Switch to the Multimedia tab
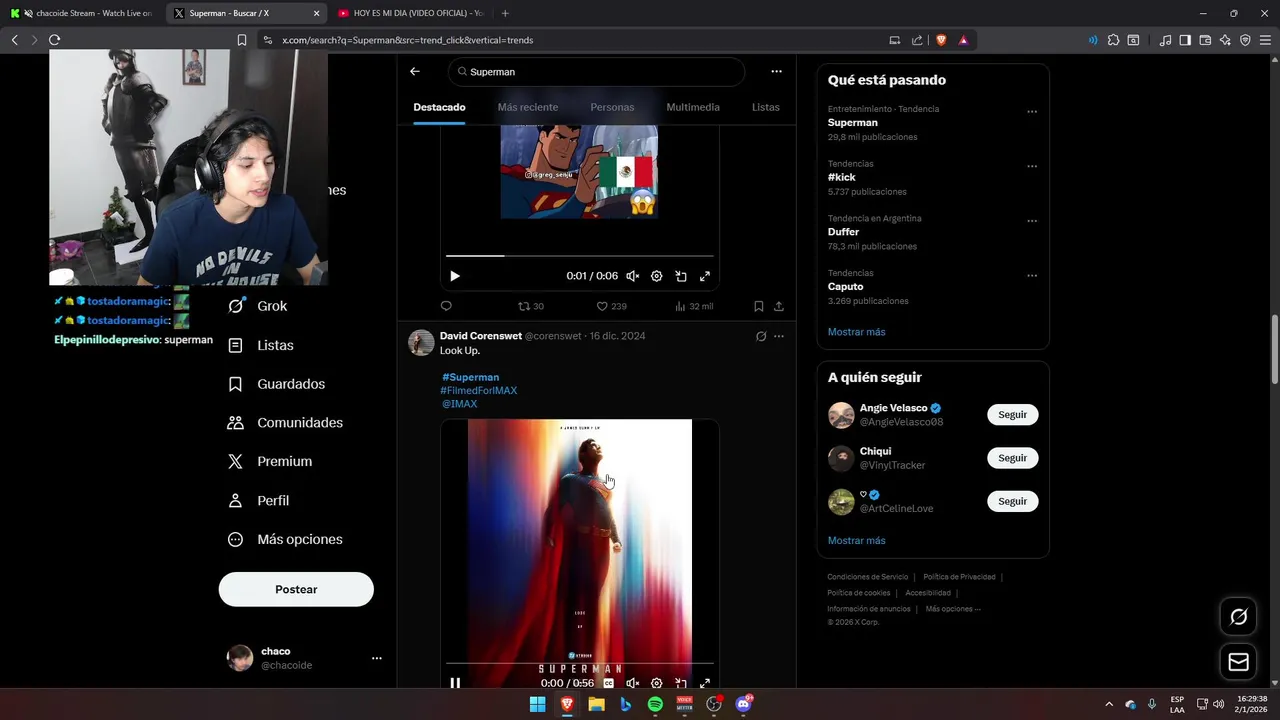This screenshot has height=720, width=1280. coord(693,107)
